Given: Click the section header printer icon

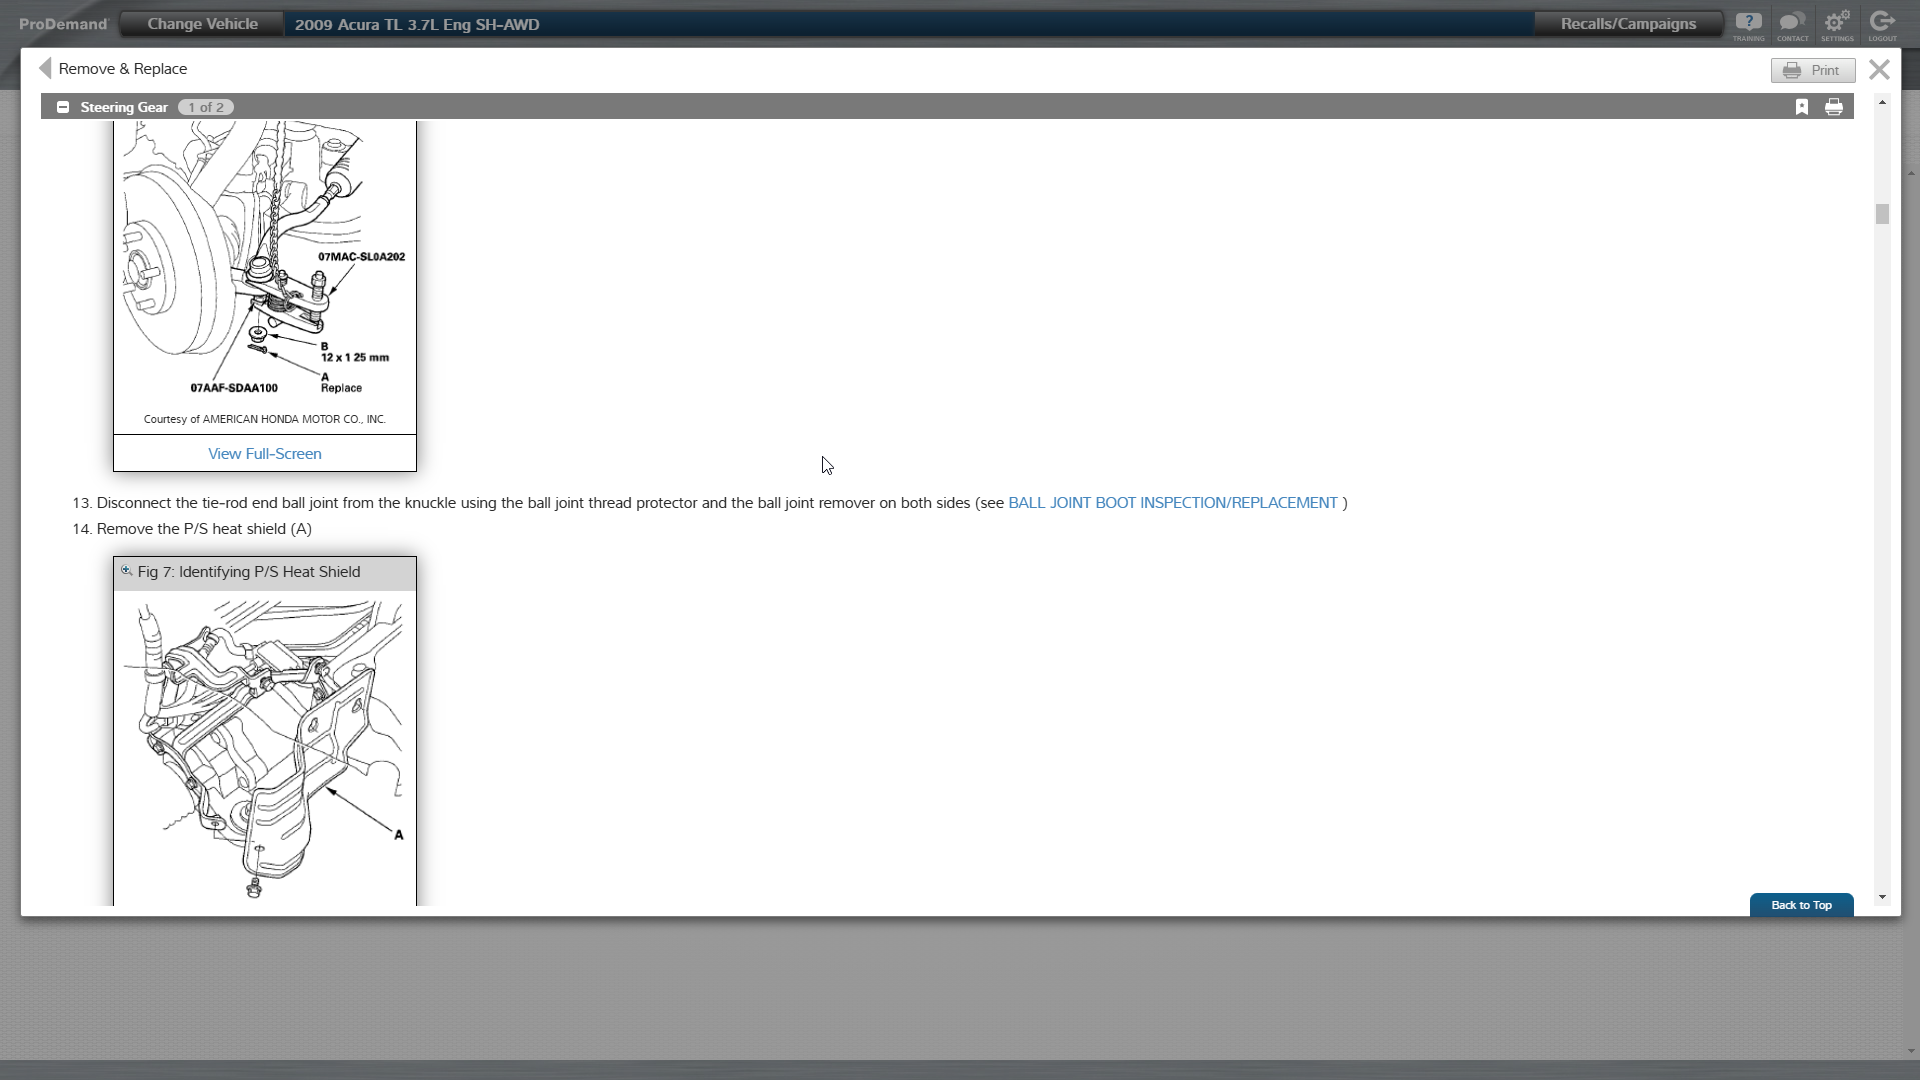Looking at the screenshot, I should pyautogui.click(x=1834, y=107).
